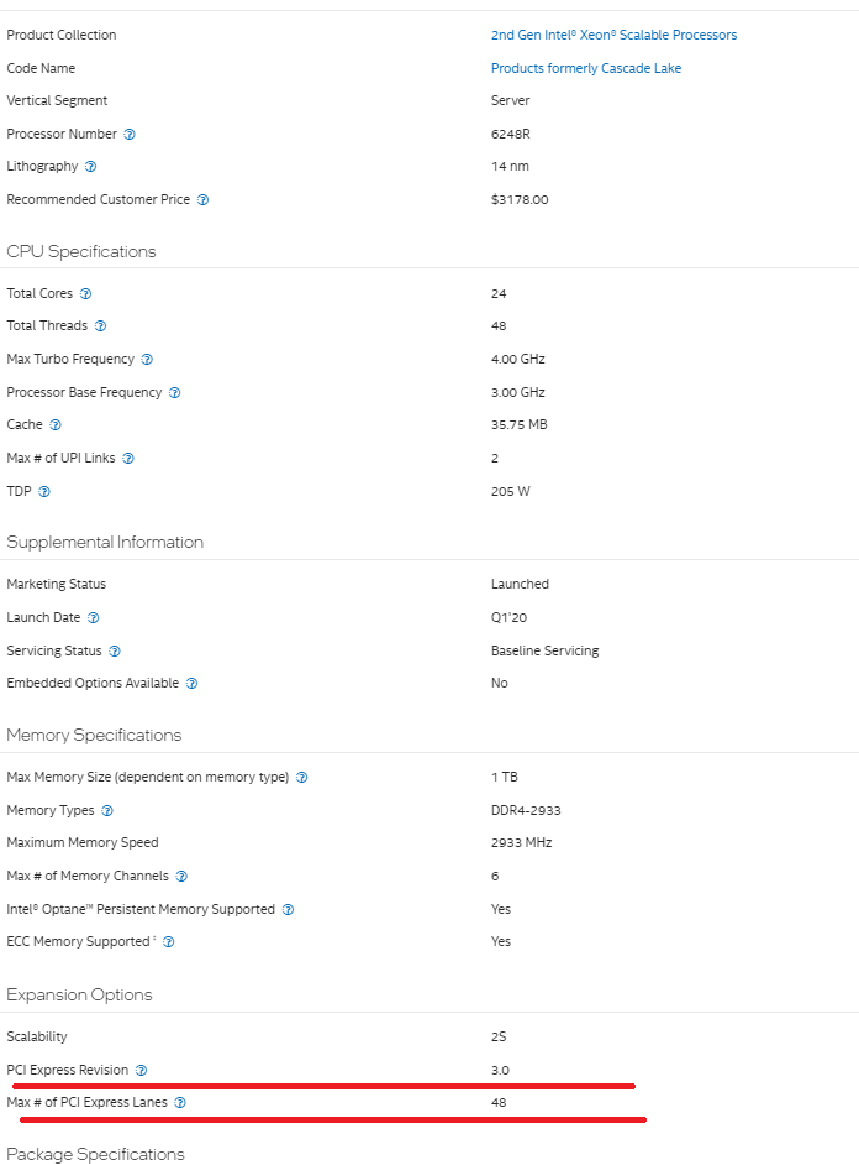Click the help icon next to Lithography
859x1164 pixels.
[91, 166]
